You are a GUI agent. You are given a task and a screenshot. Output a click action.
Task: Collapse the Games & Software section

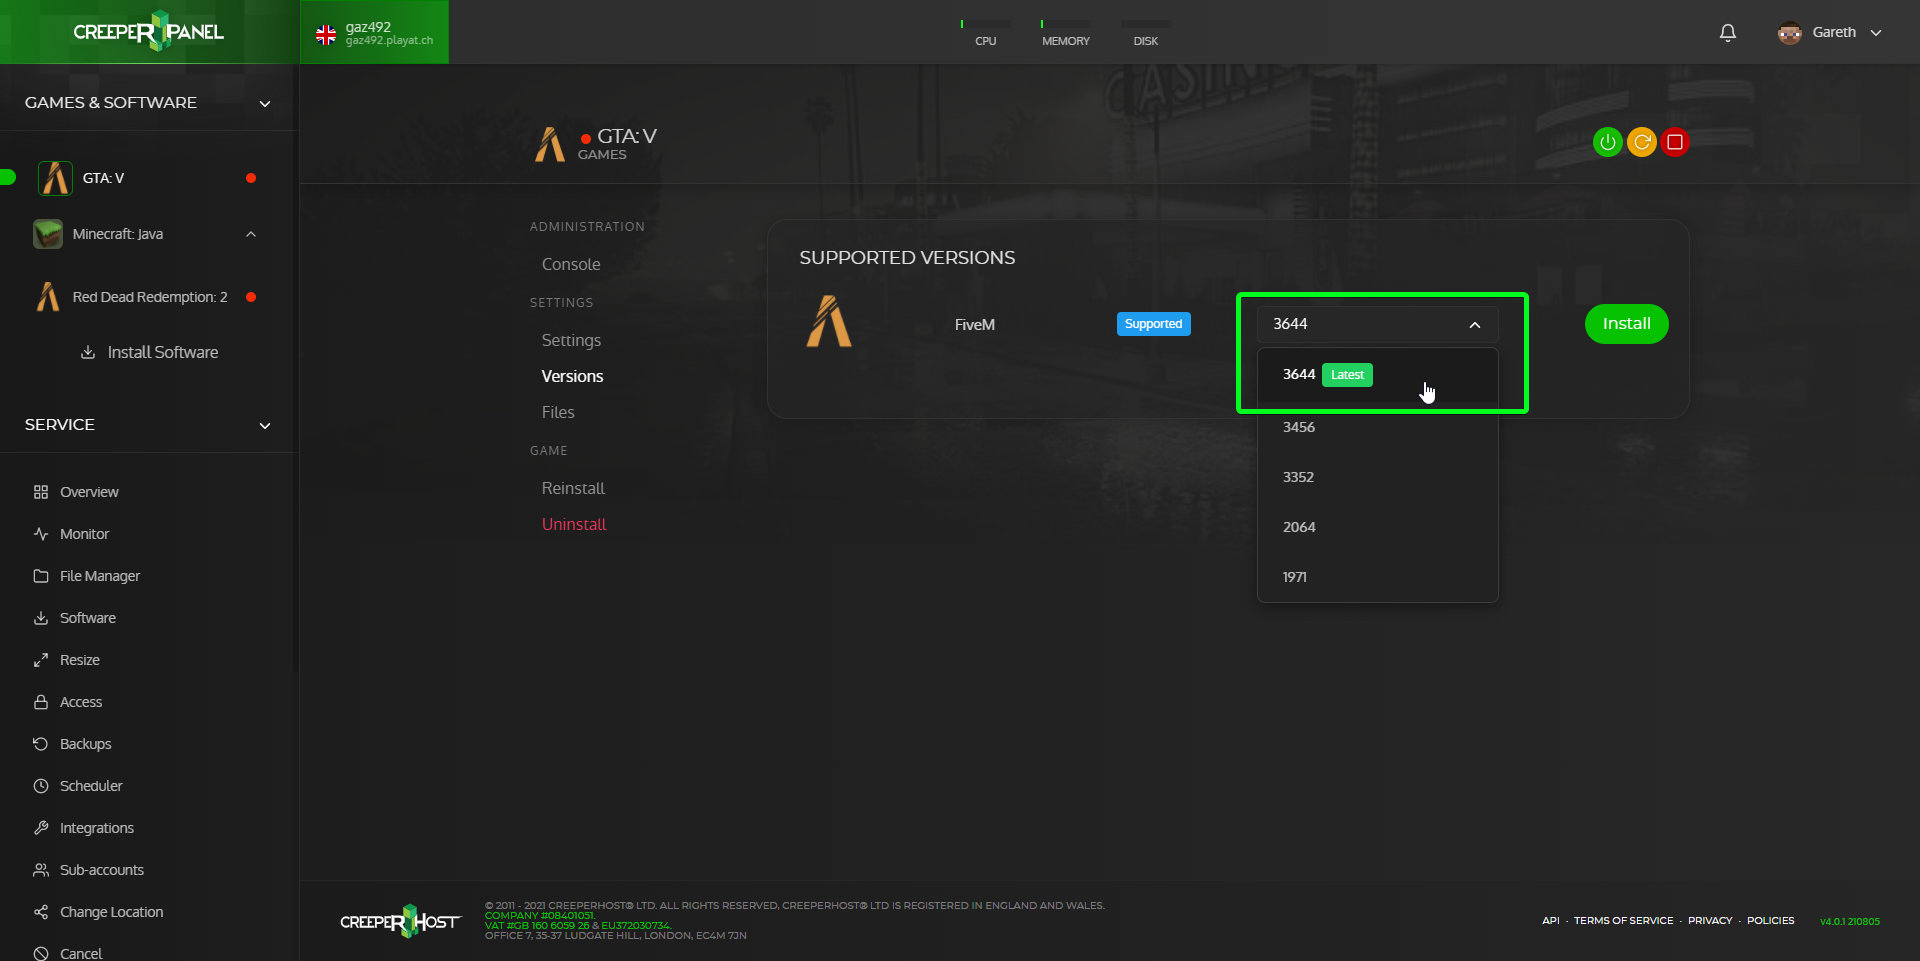point(265,103)
